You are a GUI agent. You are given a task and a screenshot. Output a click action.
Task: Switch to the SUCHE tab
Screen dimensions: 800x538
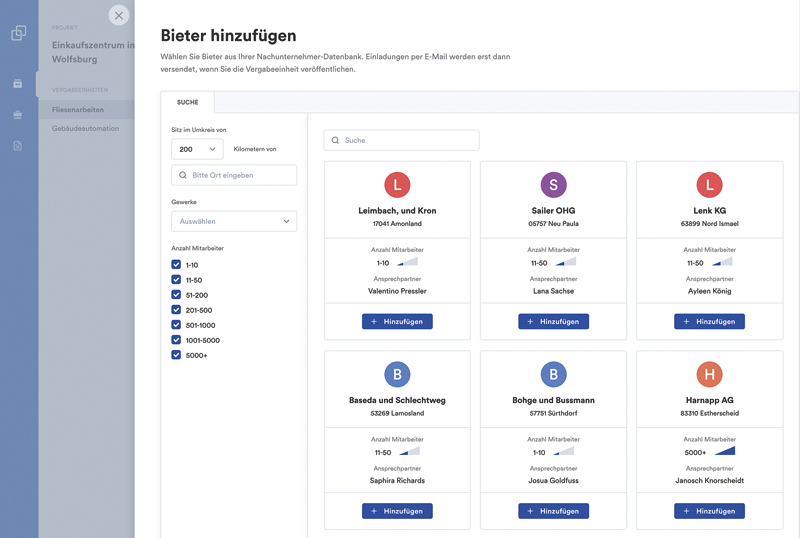[x=187, y=102]
